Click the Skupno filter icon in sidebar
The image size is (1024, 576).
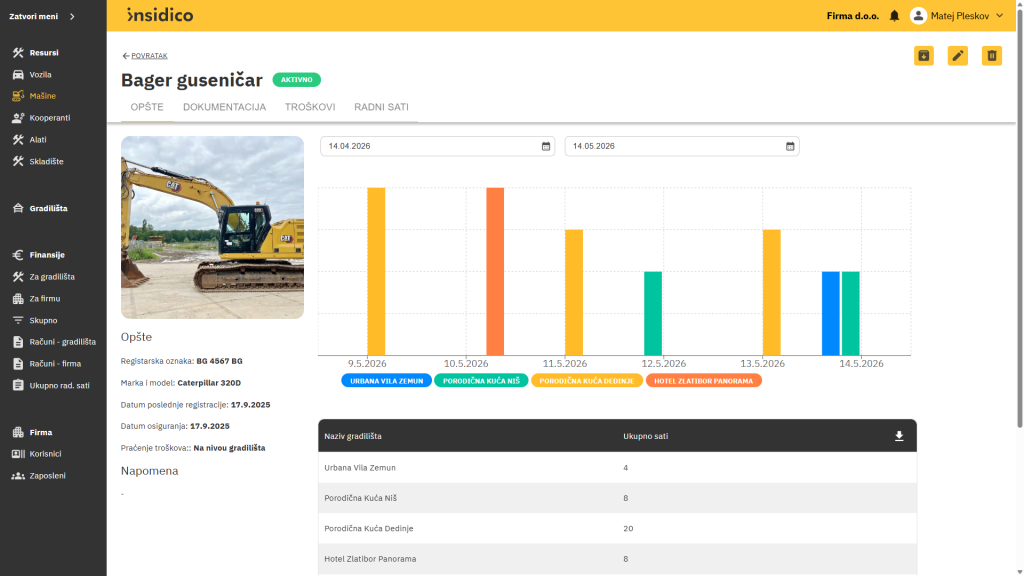point(18,320)
